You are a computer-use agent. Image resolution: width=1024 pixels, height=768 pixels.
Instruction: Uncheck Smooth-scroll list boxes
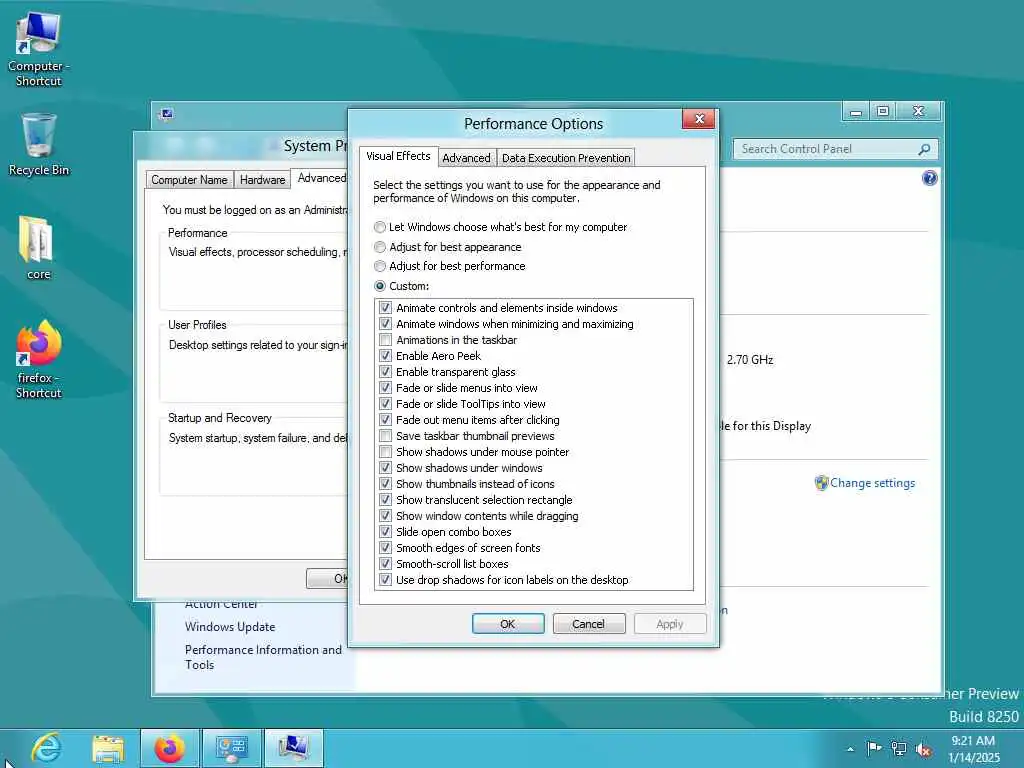point(385,564)
